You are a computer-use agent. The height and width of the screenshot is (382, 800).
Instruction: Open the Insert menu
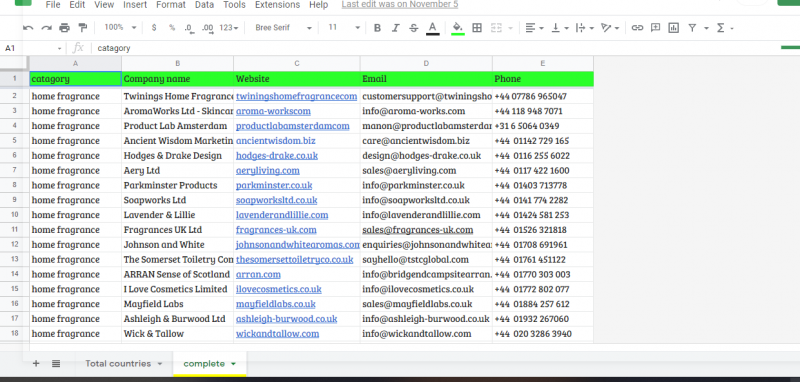pos(135,5)
